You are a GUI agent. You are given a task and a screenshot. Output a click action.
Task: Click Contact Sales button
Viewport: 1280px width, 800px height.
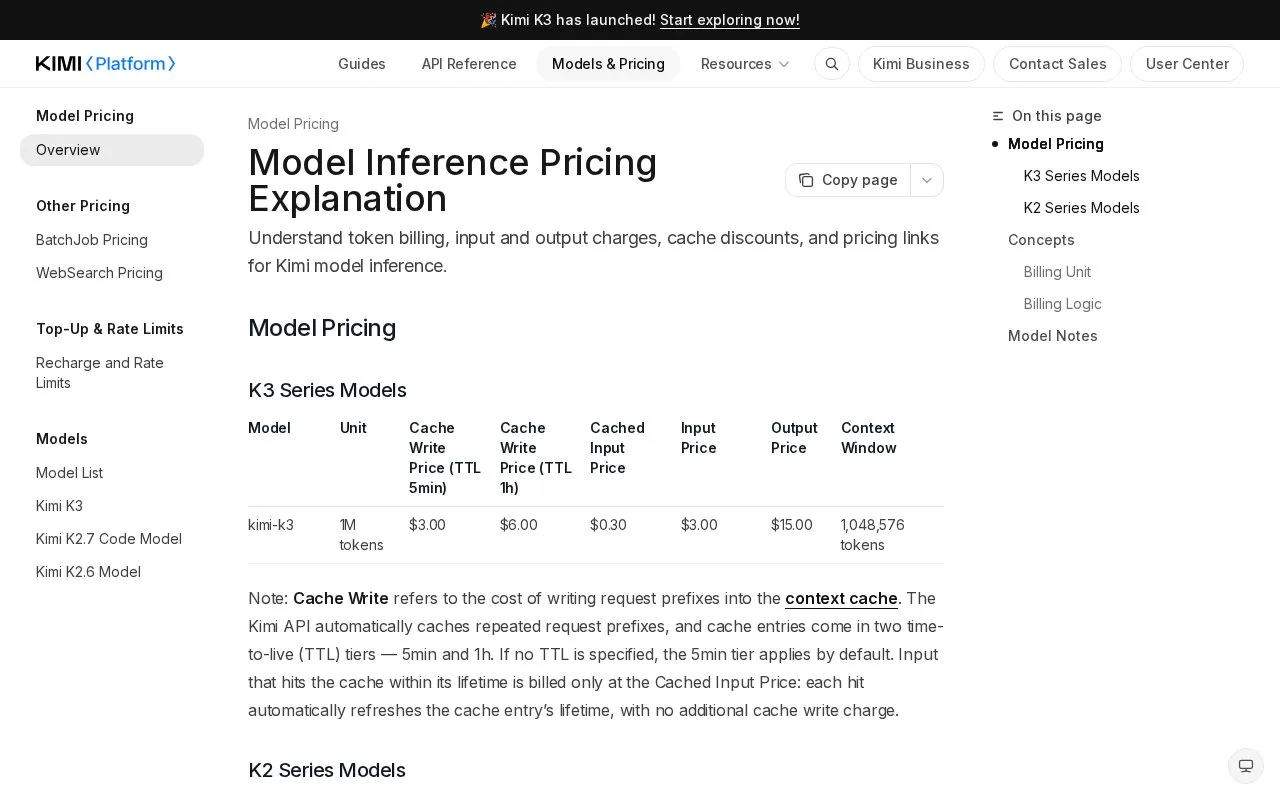[1058, 64]
